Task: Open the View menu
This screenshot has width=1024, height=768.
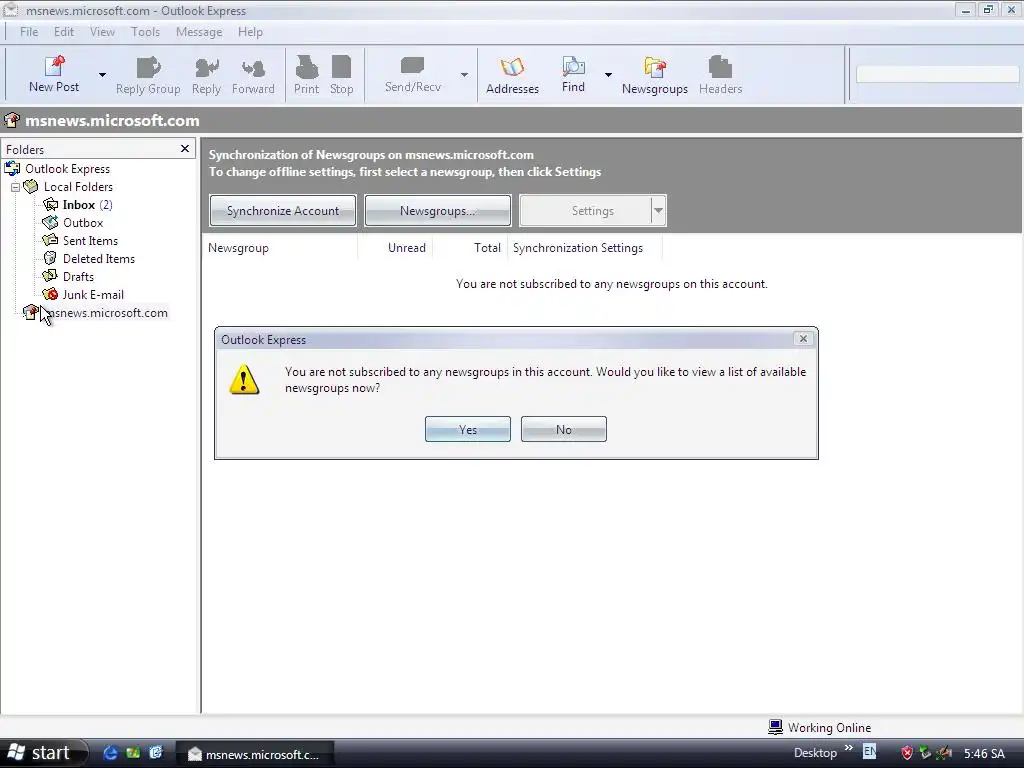Action: [x=102, y=32]
